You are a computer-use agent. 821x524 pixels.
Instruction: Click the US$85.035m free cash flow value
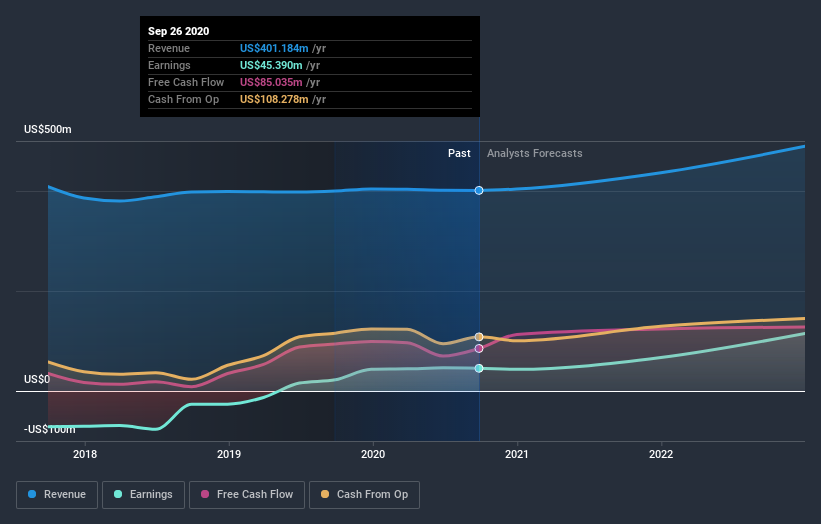point(271,82)
